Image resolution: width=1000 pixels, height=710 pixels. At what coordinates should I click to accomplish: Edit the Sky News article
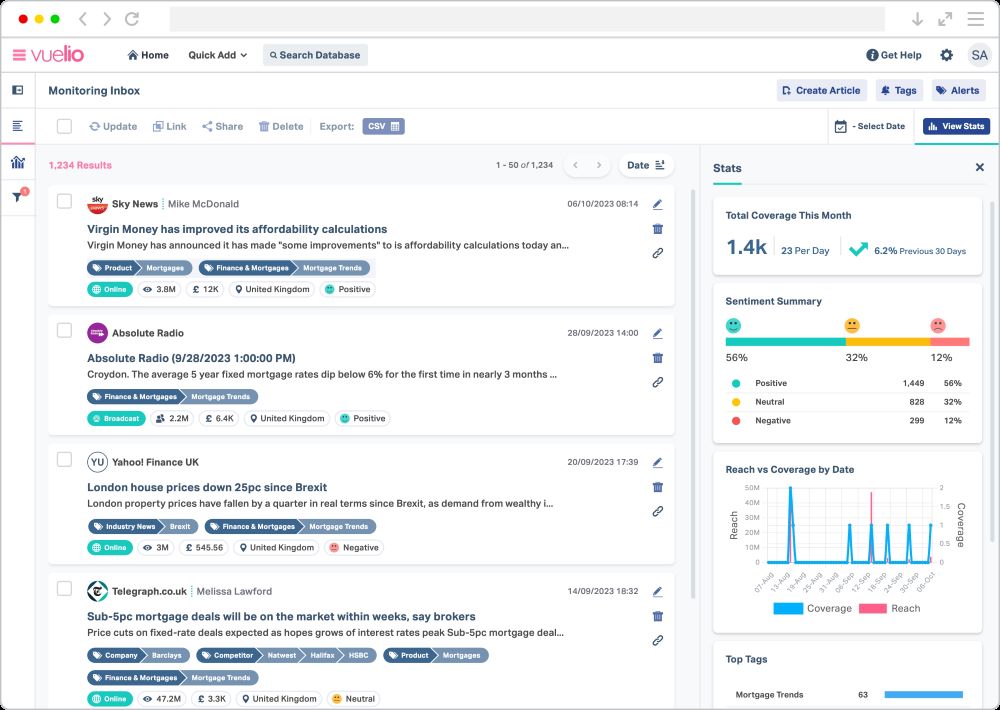(658, 204)
